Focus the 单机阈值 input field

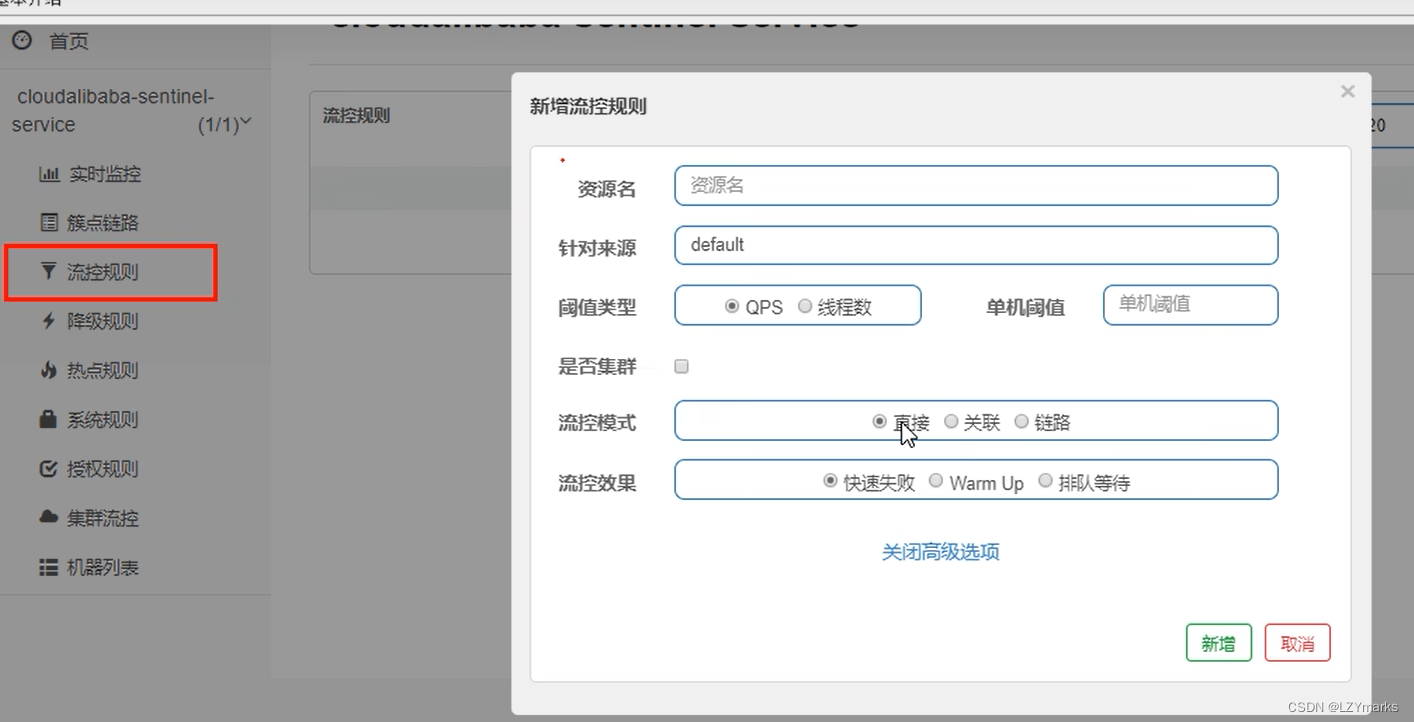1190,305
